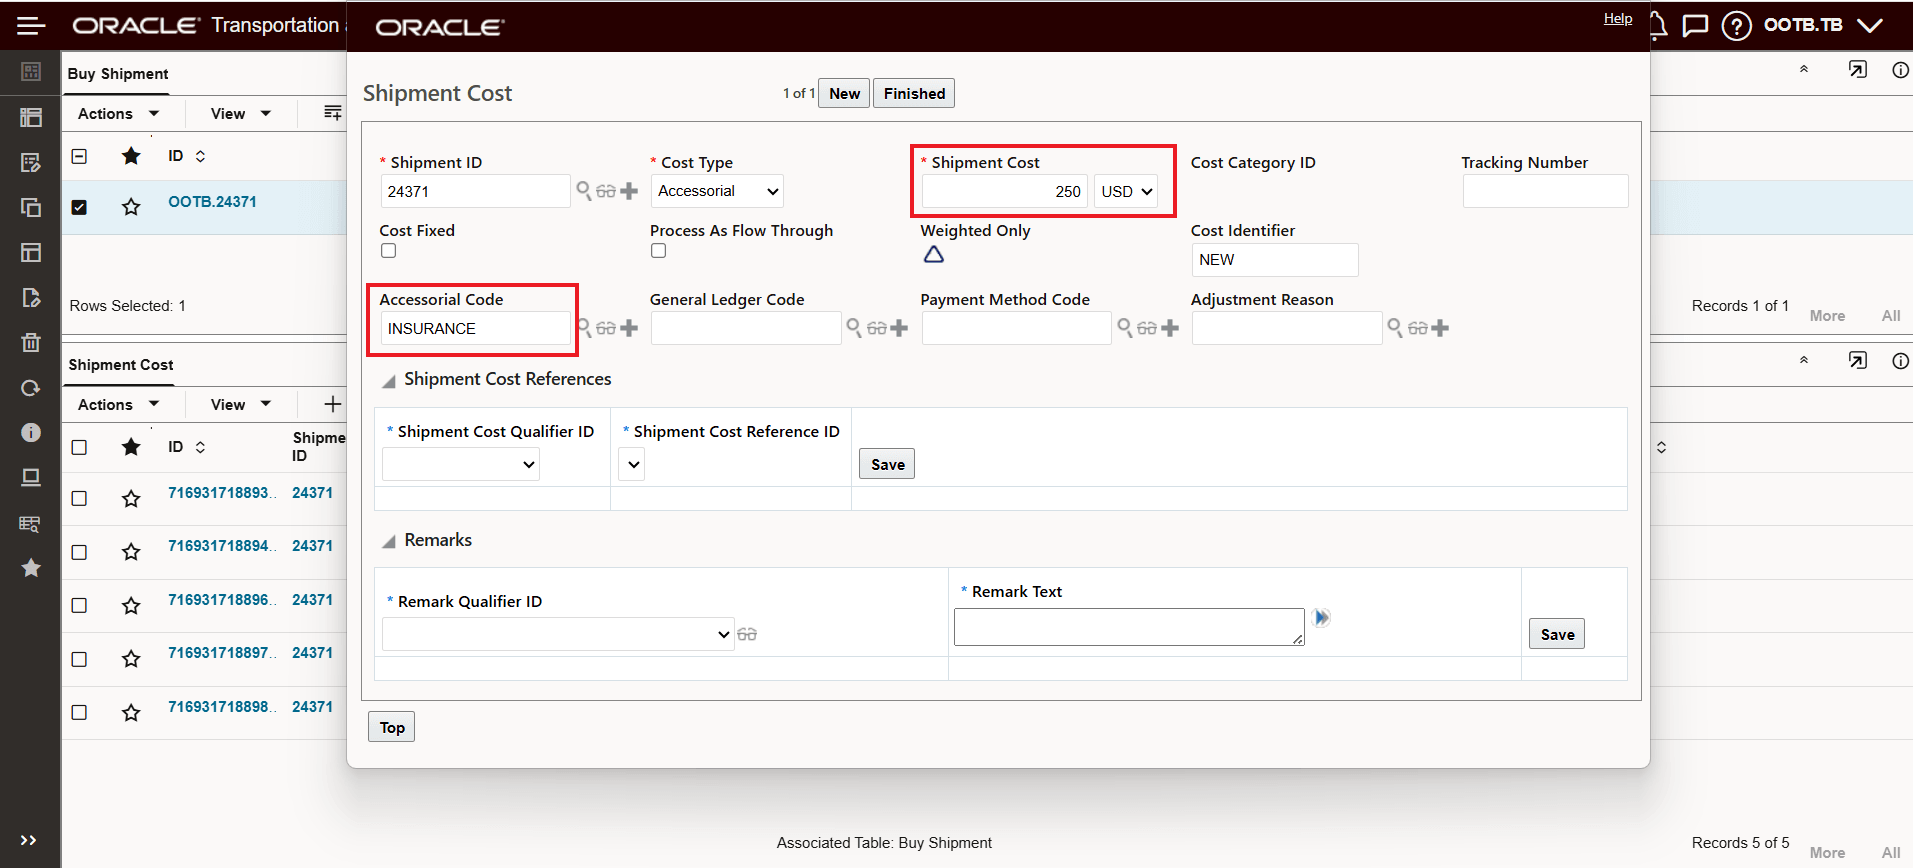Click the Finished button
Screen dimensions: 1913x868
914,93
